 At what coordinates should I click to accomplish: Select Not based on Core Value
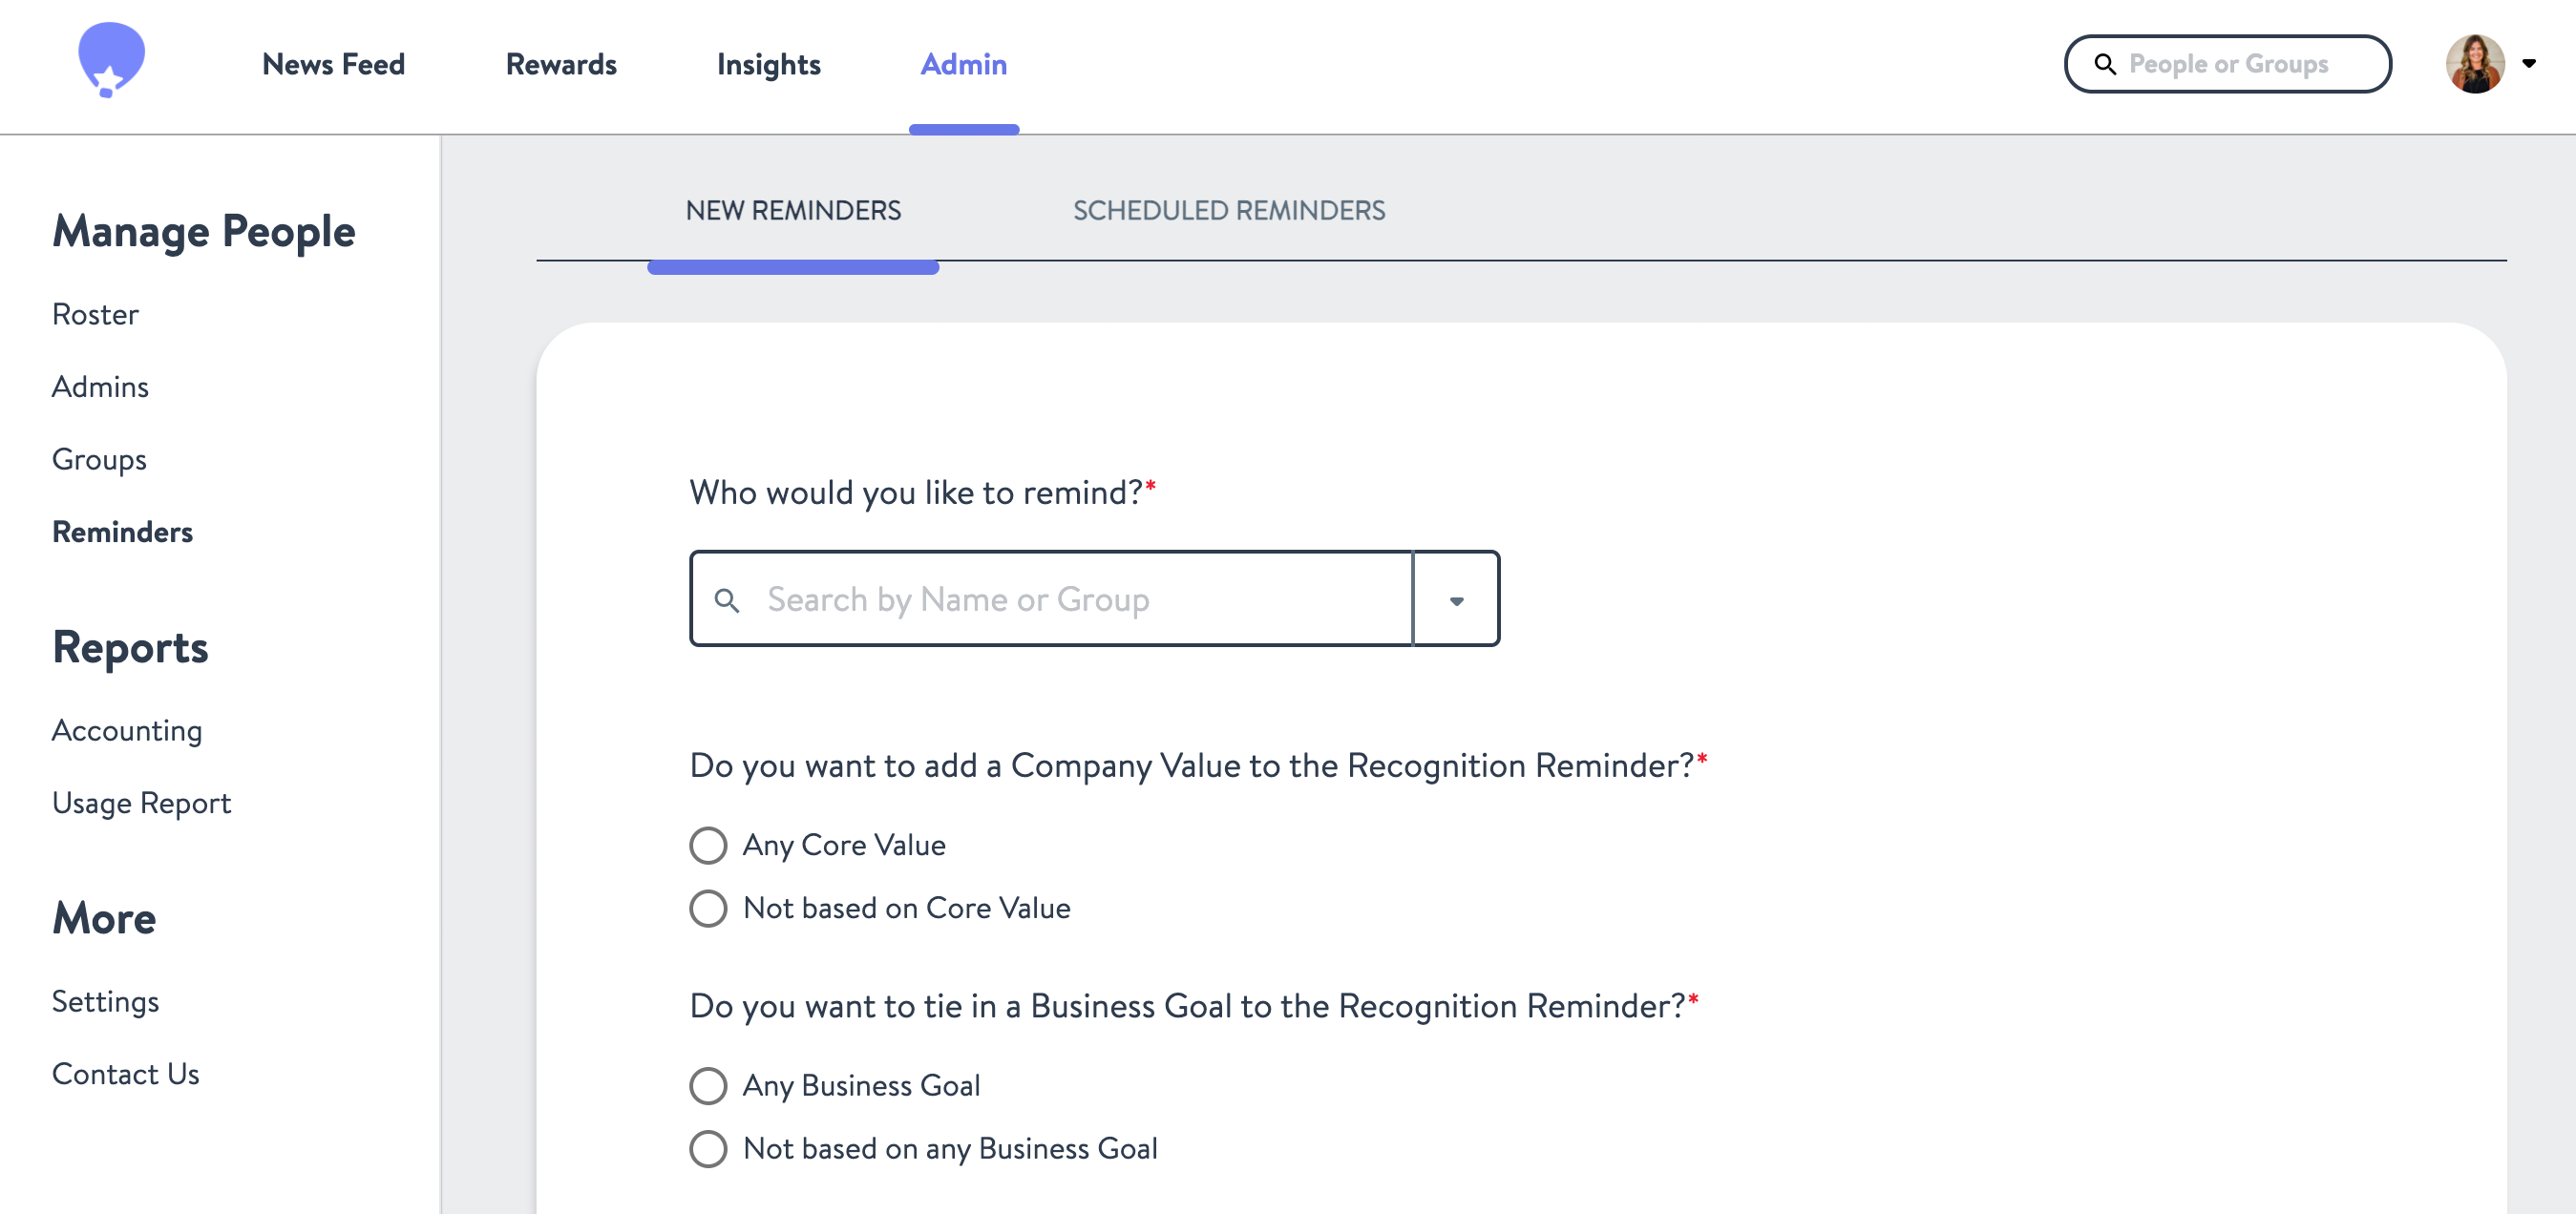[708, 908]
